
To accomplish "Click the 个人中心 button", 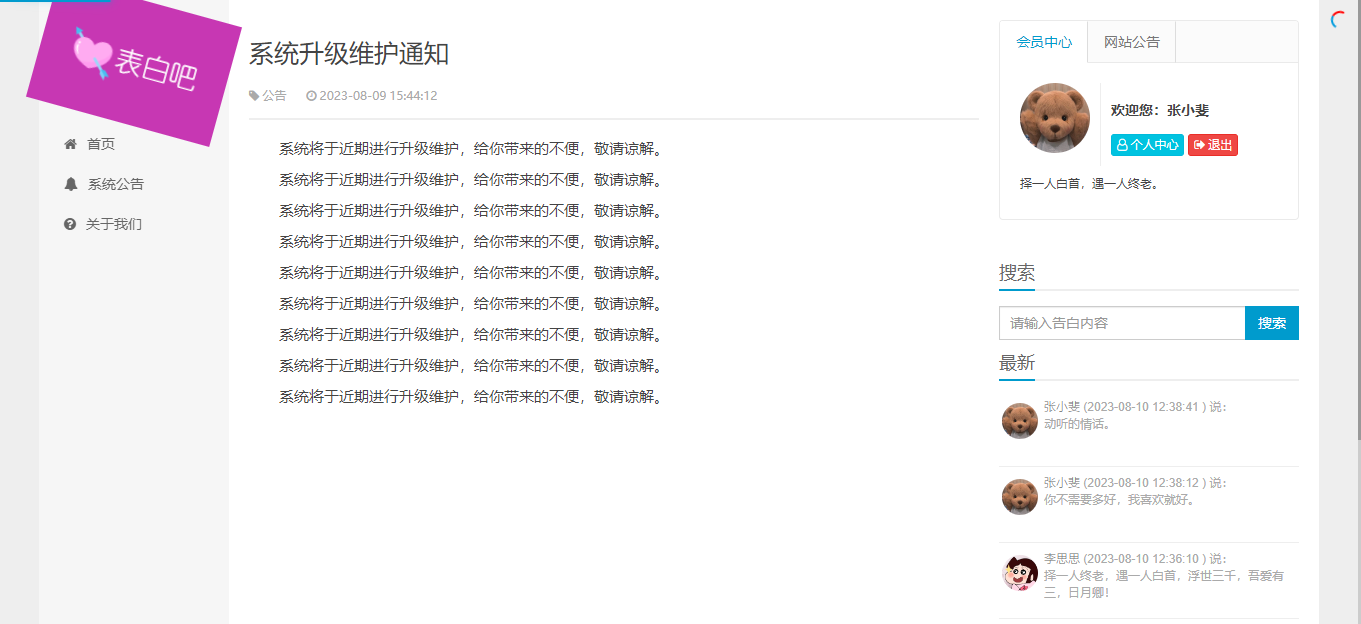I will (1147, 145).
